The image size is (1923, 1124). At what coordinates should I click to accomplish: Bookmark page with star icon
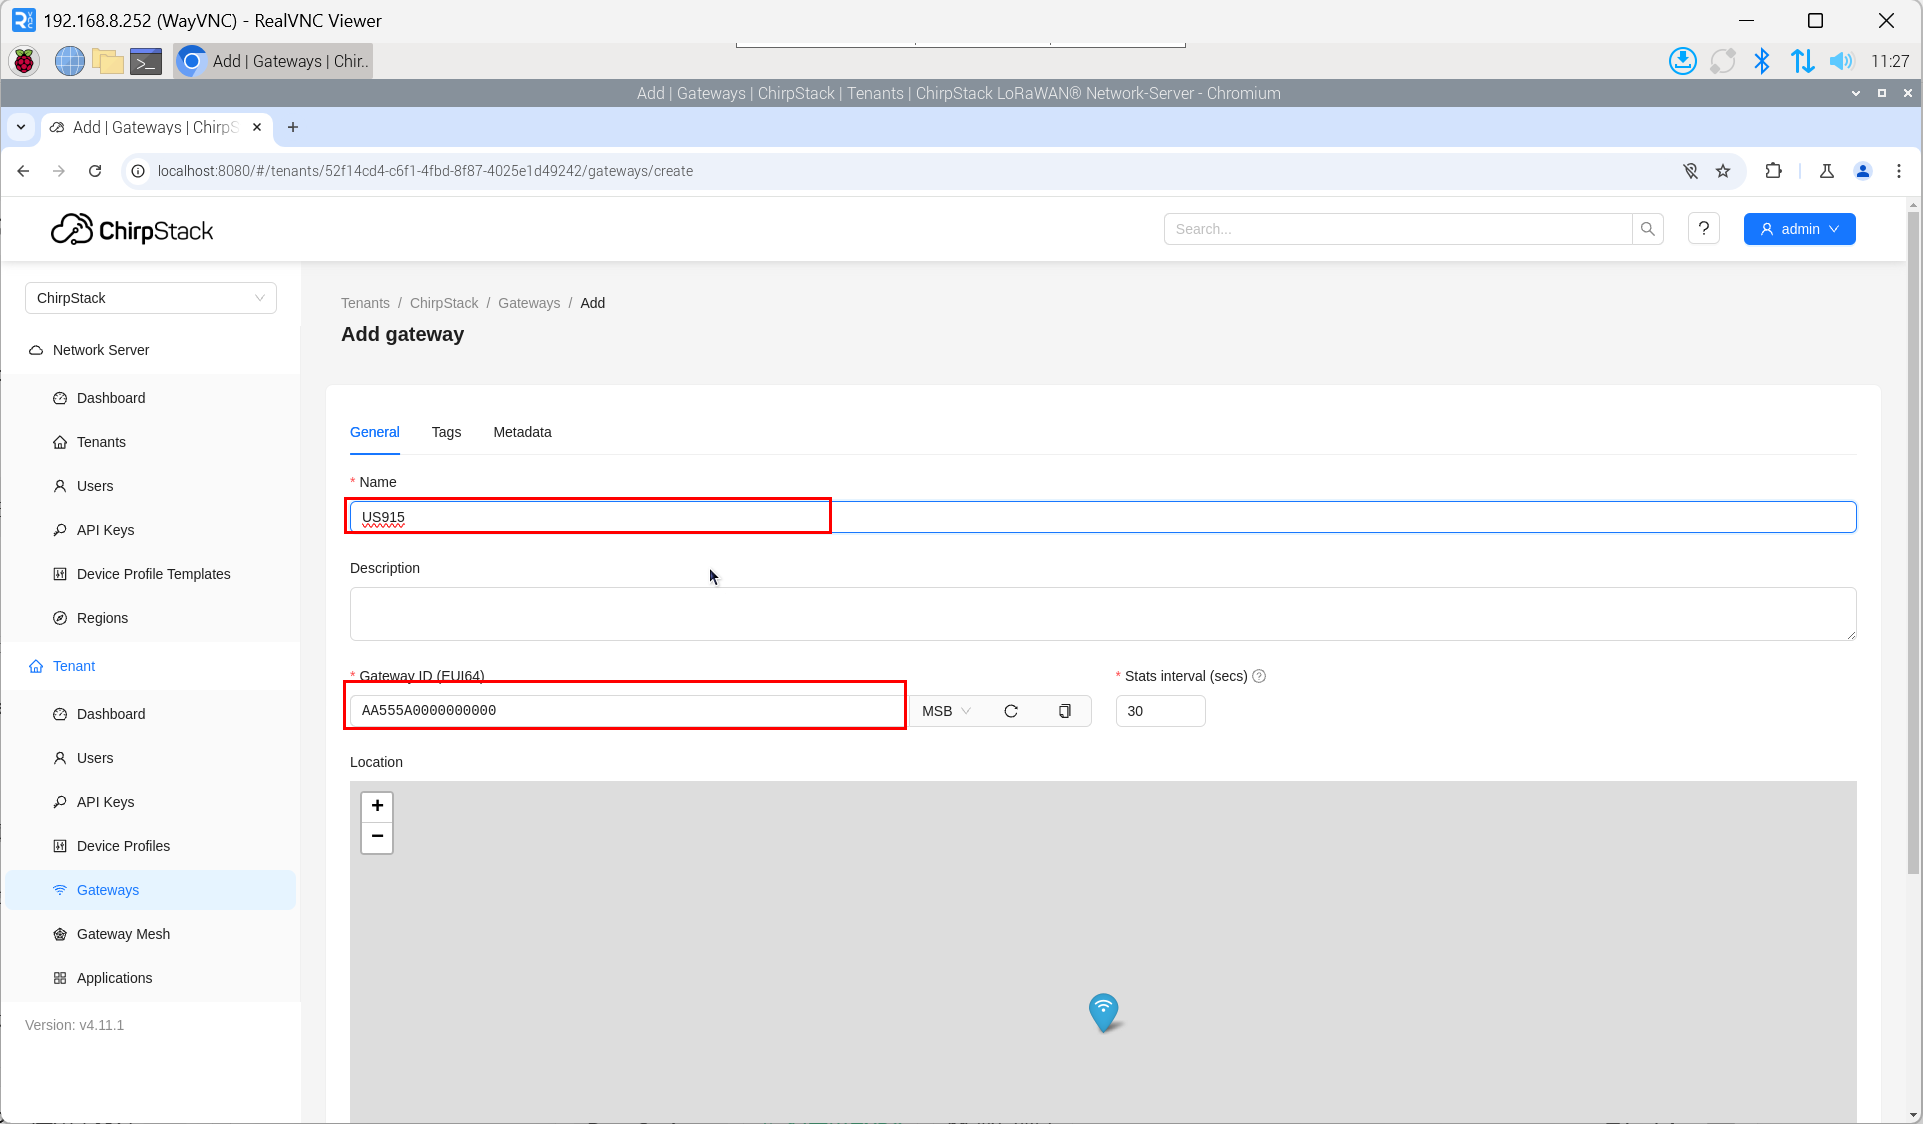[1723, 171]
